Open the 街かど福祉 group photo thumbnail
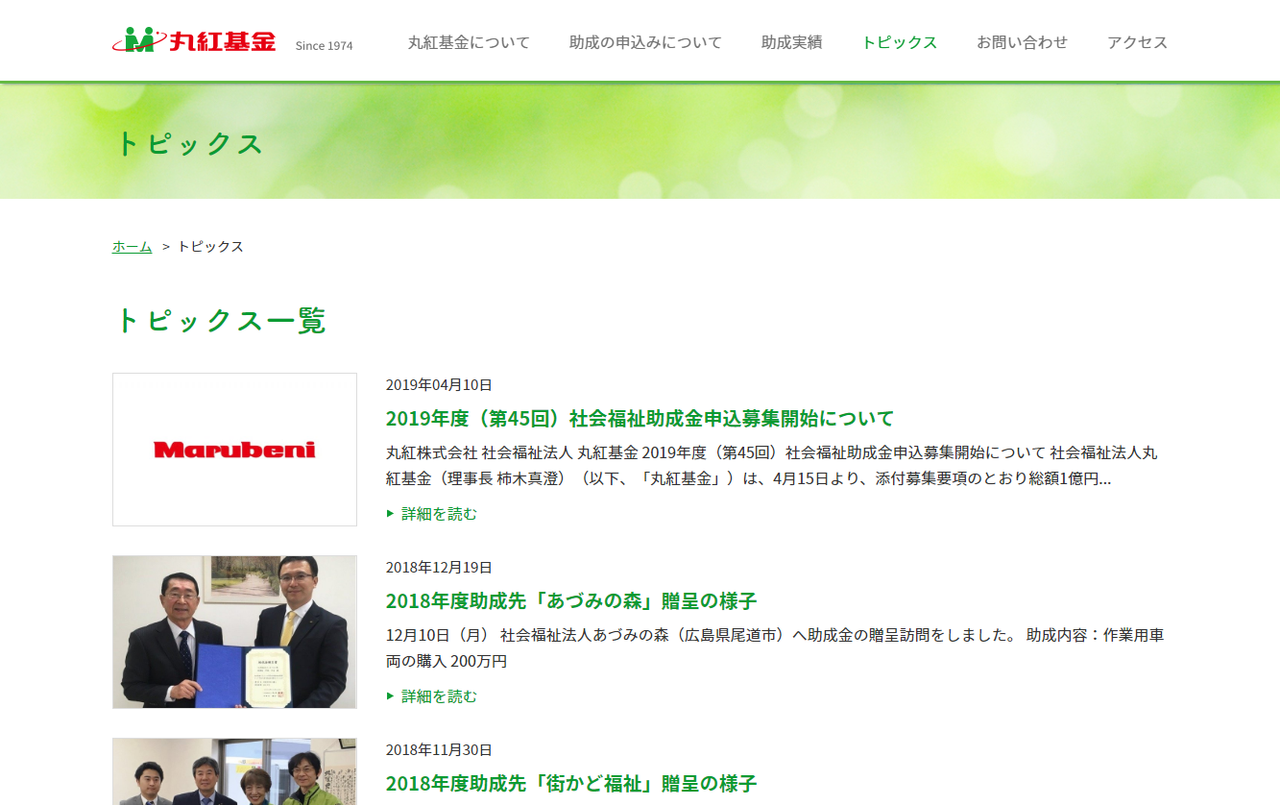This screenshot has height=805, width=1280. [234, 772]
